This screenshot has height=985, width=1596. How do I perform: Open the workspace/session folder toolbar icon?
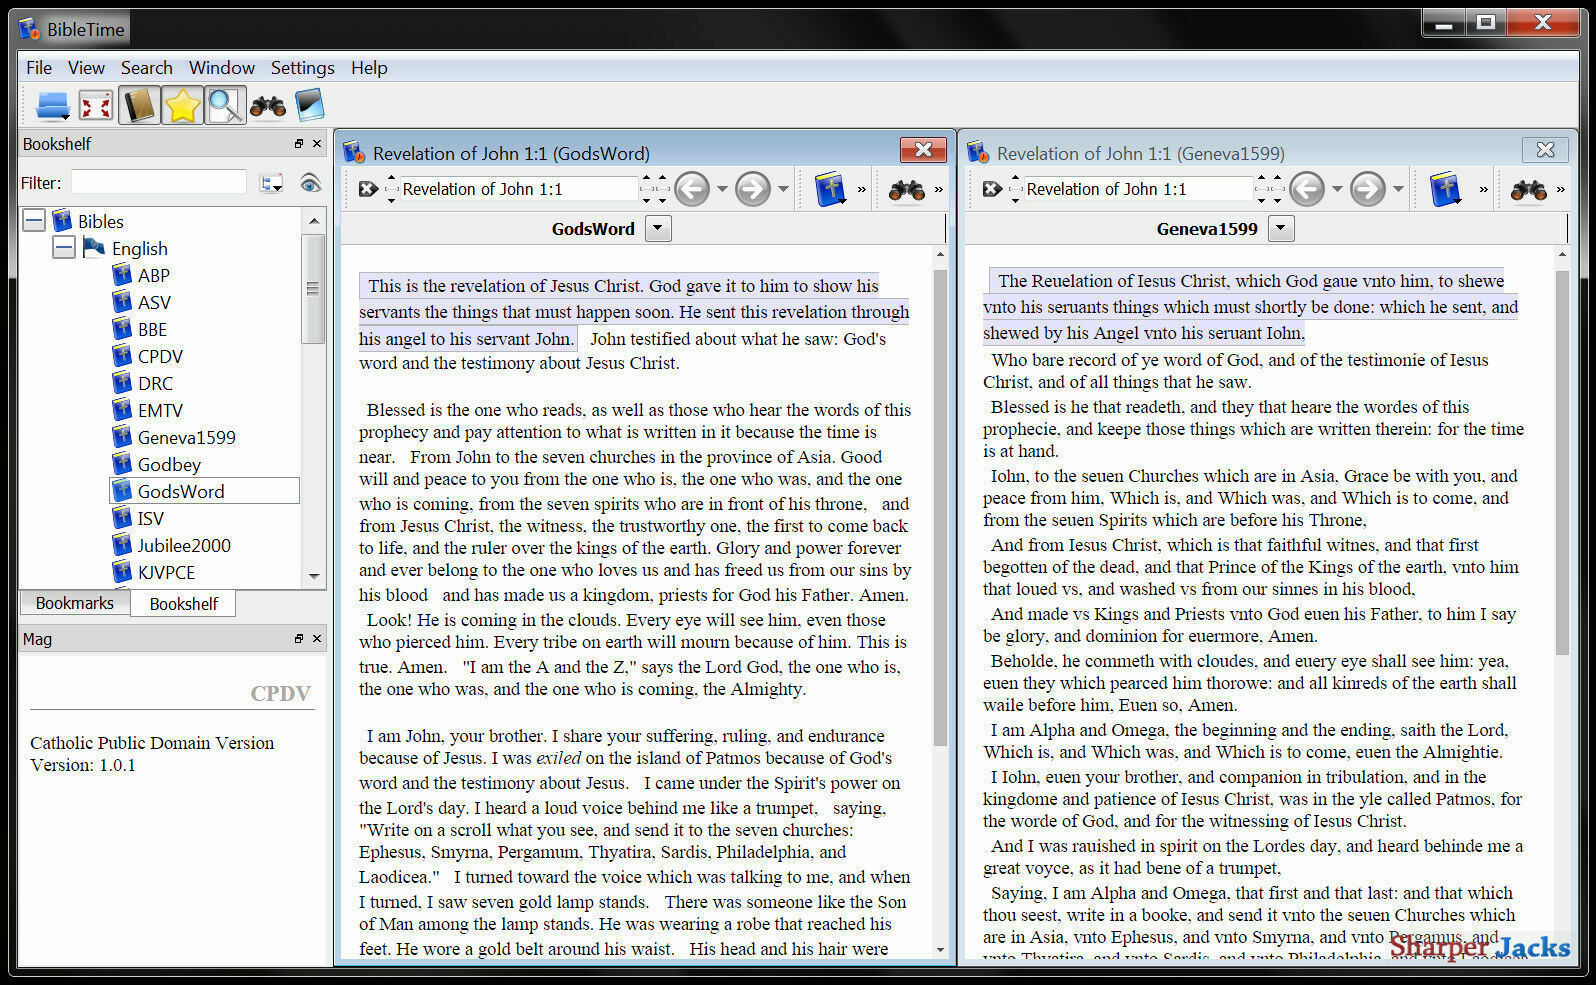(x=52, y=105)
